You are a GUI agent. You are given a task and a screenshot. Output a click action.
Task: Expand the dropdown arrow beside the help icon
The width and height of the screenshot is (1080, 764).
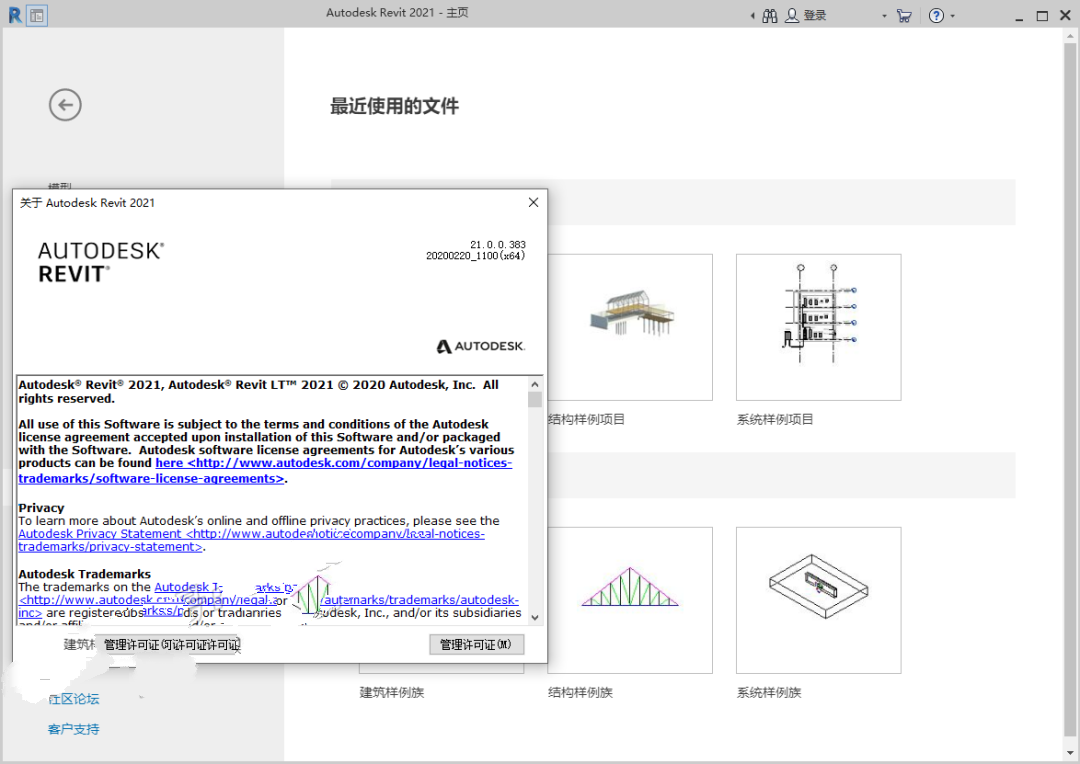point(953,16)
